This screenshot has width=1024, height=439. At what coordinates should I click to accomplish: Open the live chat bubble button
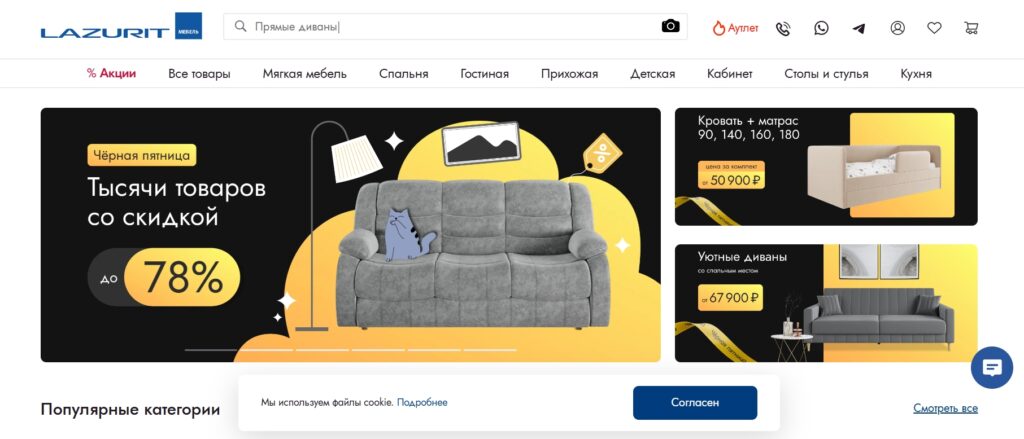991,368
